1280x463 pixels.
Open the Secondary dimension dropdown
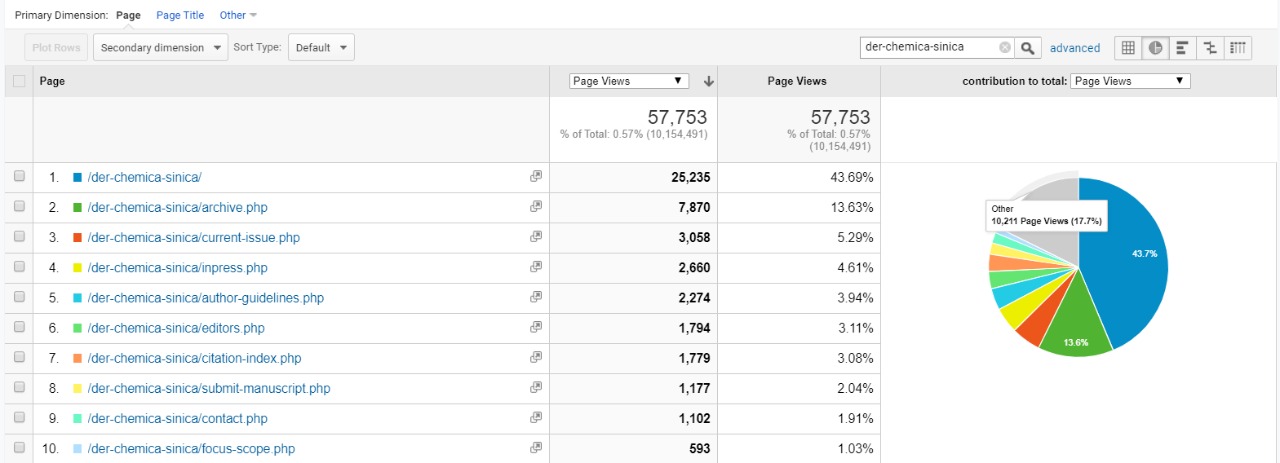160,48
